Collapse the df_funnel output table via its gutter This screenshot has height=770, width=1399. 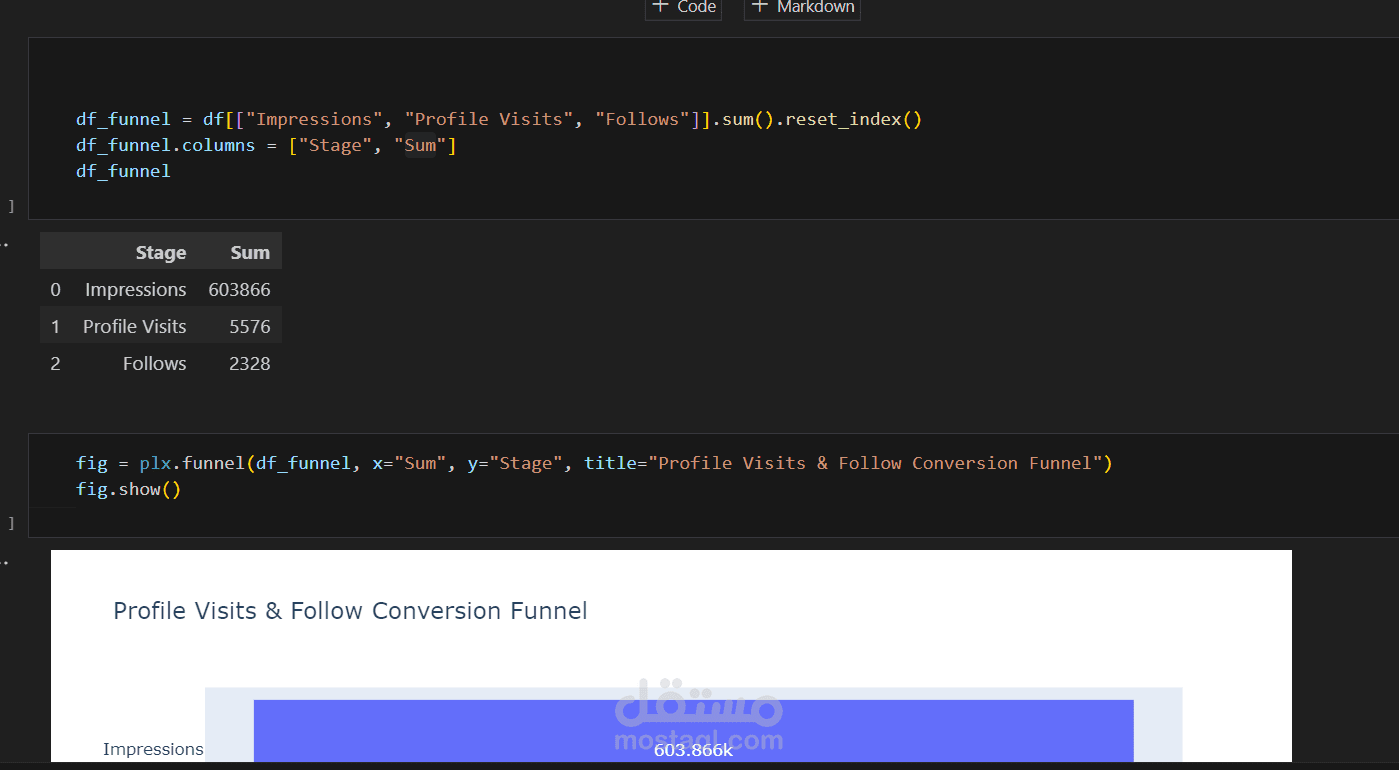pos(6,243)
